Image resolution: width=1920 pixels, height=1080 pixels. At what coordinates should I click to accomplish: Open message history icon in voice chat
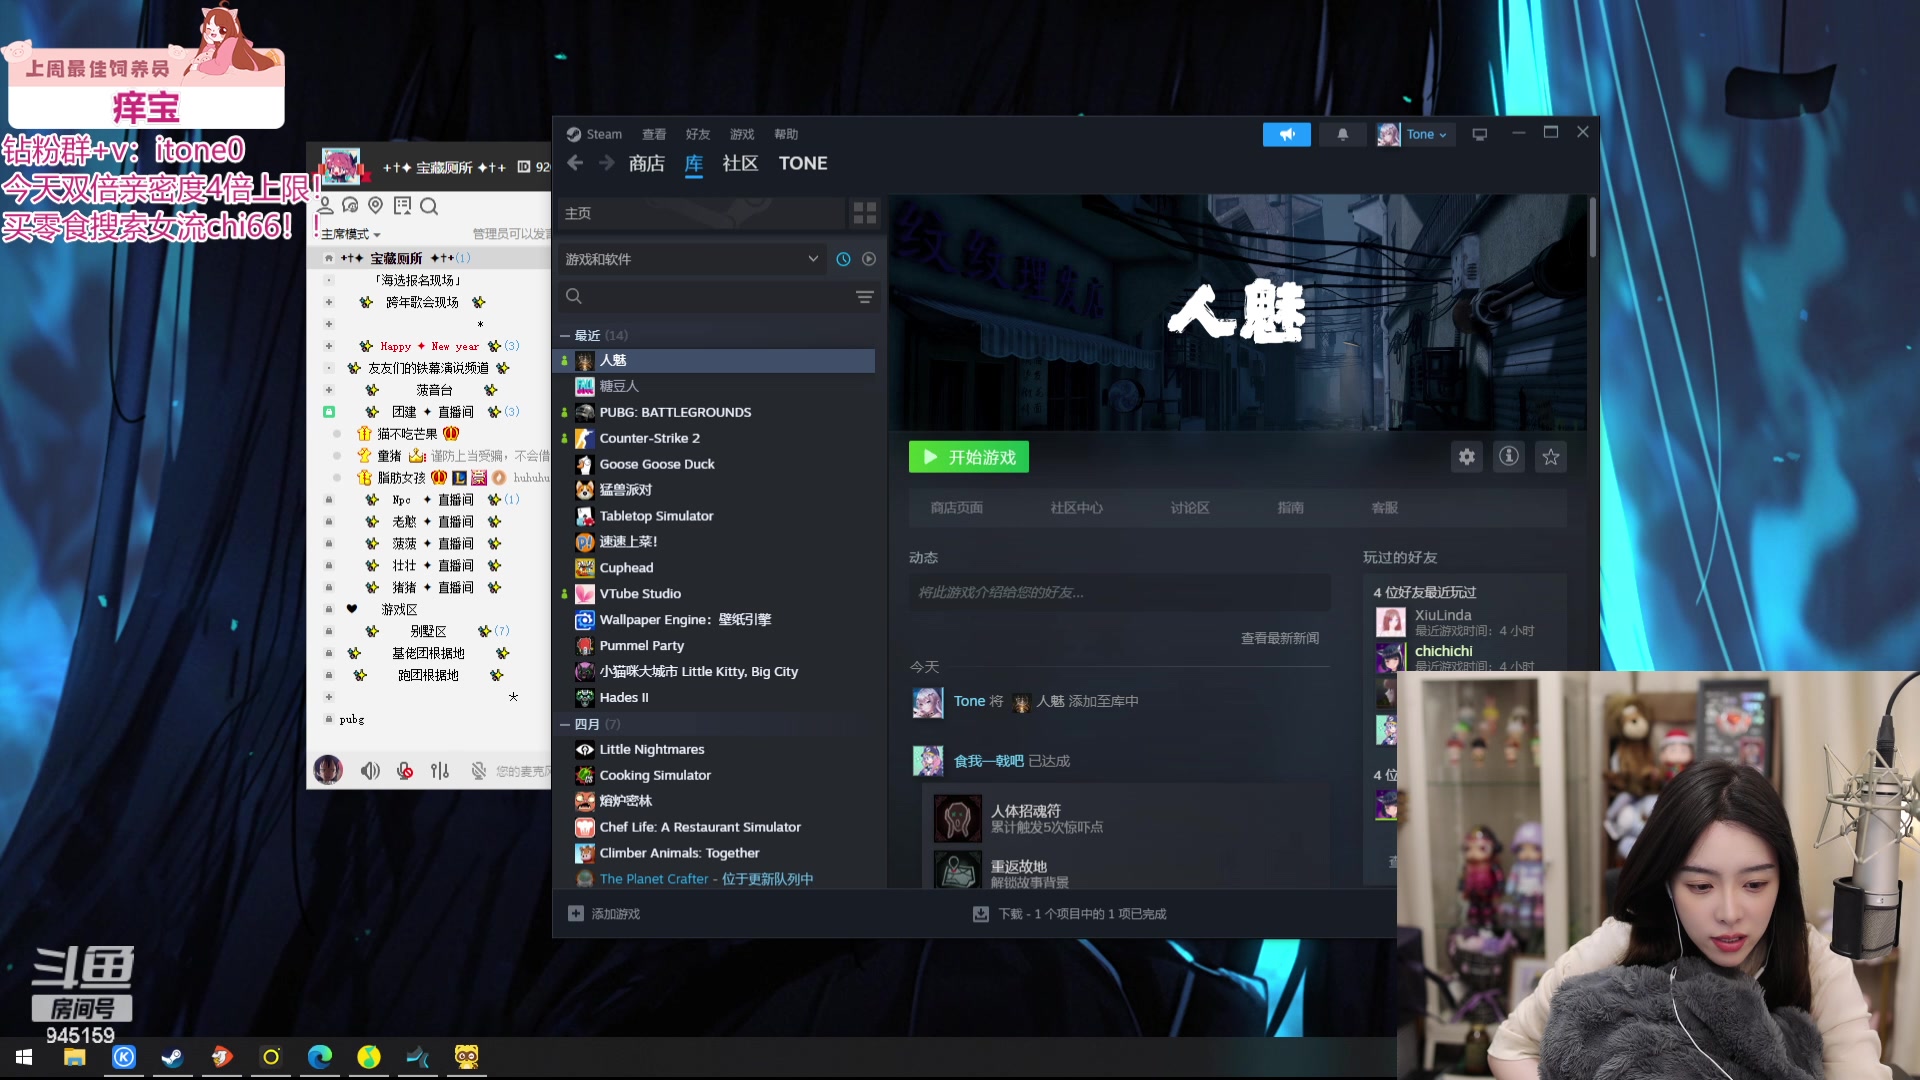coord(402,206)
